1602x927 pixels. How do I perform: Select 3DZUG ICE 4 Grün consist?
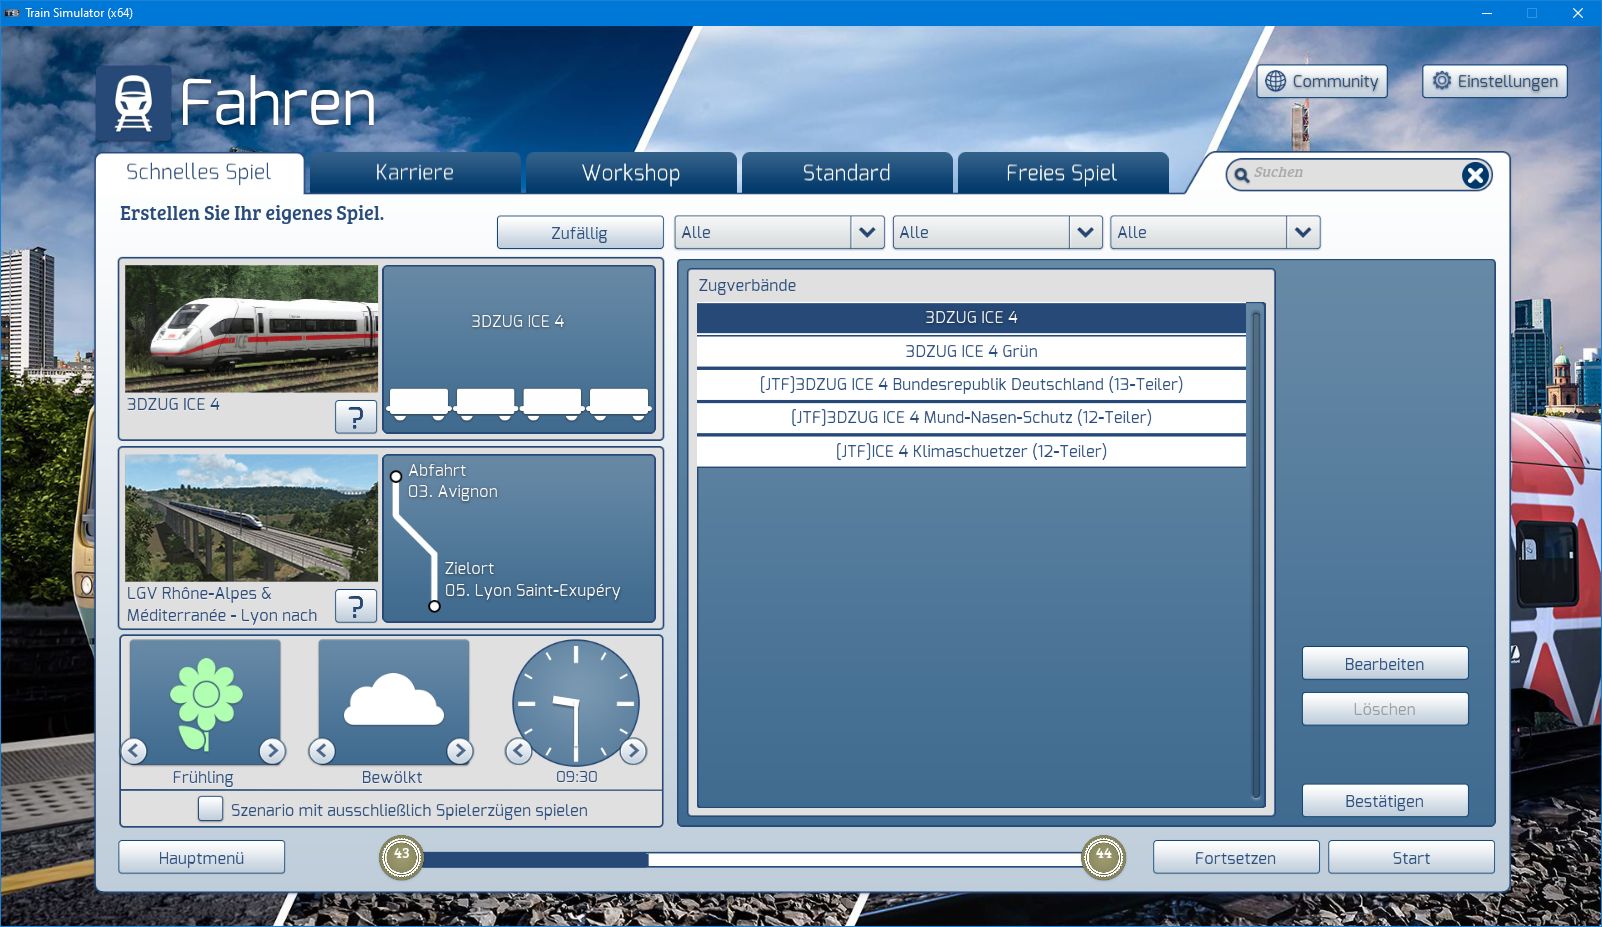pos(971,351)
